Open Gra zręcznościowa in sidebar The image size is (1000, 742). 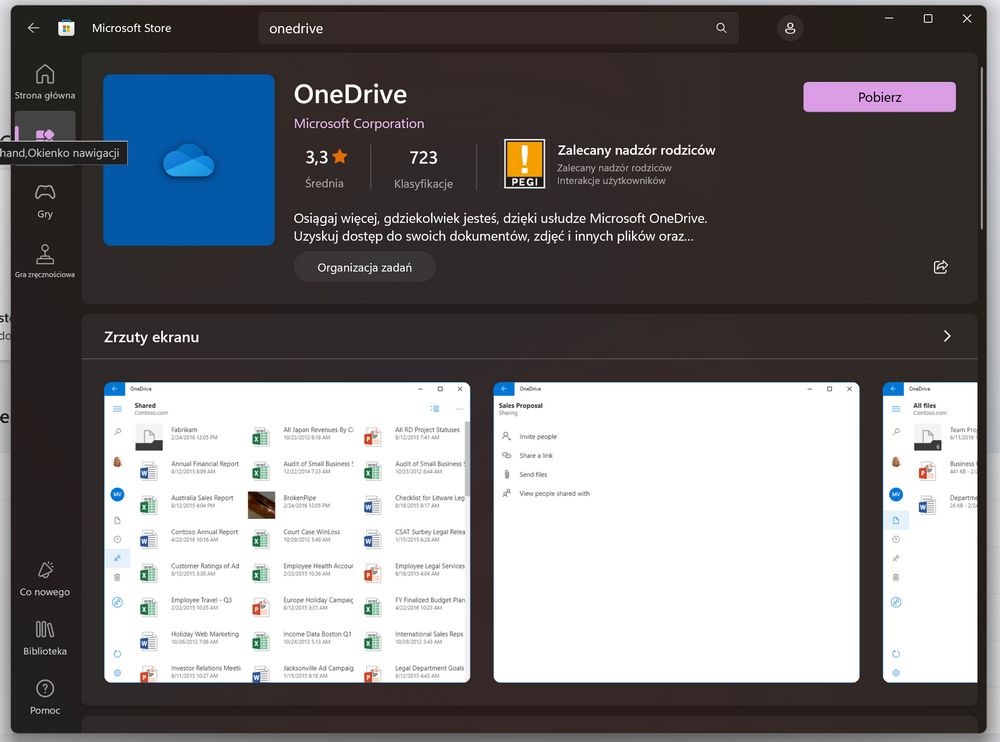[x=45, y=260]
